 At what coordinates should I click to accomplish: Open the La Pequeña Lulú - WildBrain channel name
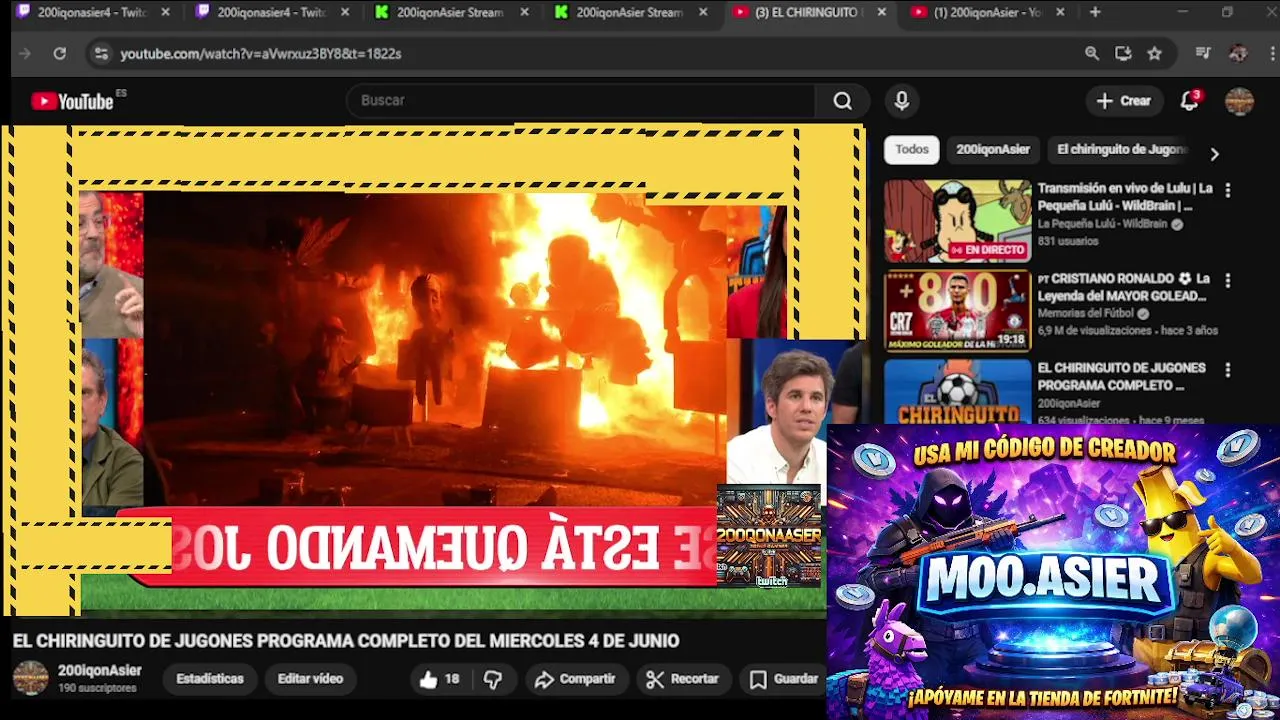(x=1102, y=224)
